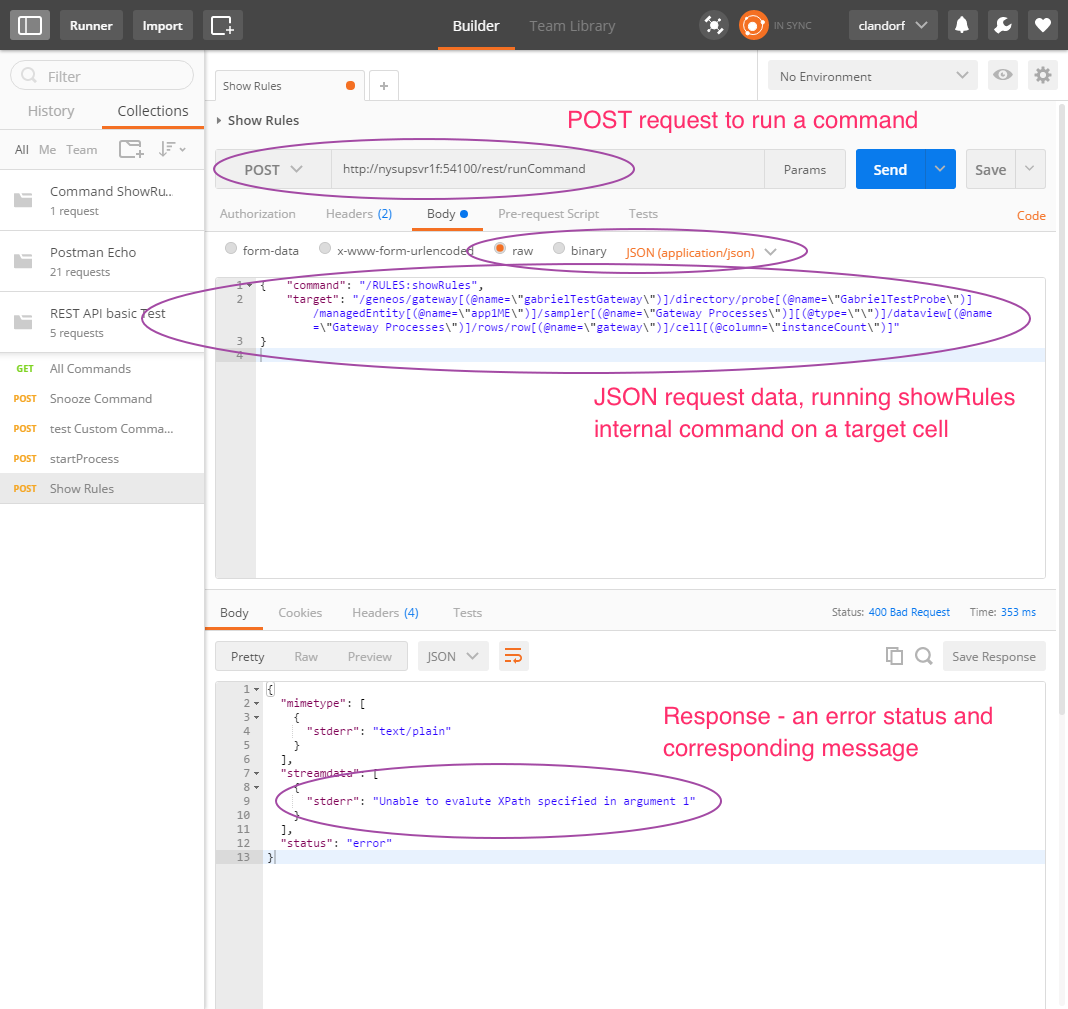Open JSON (application/json) content type dropdown
This screenshot has width=1068, height=1009.
click(701, 252)
